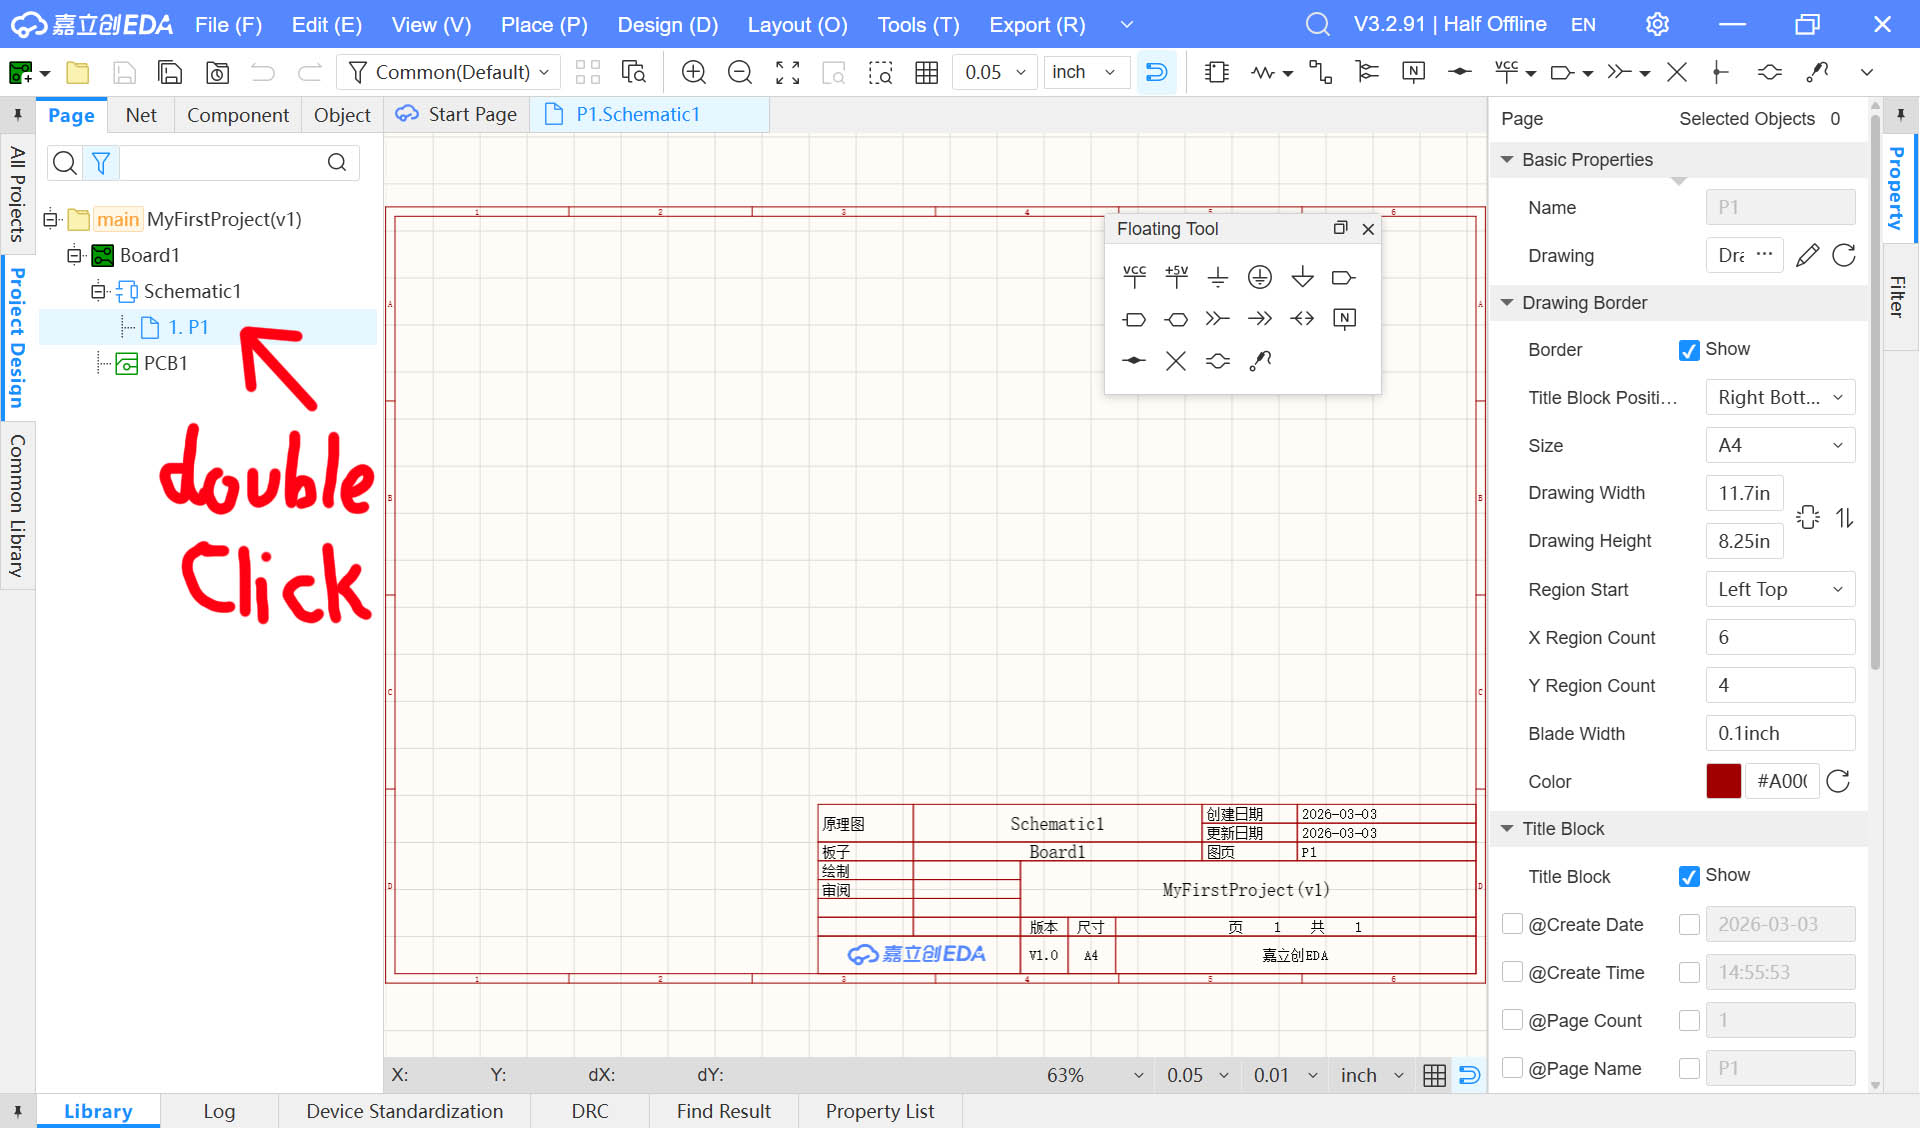Collapse the Drawing Border section
This screenshot has width=1920, height=1128.
click(1507, 302)
